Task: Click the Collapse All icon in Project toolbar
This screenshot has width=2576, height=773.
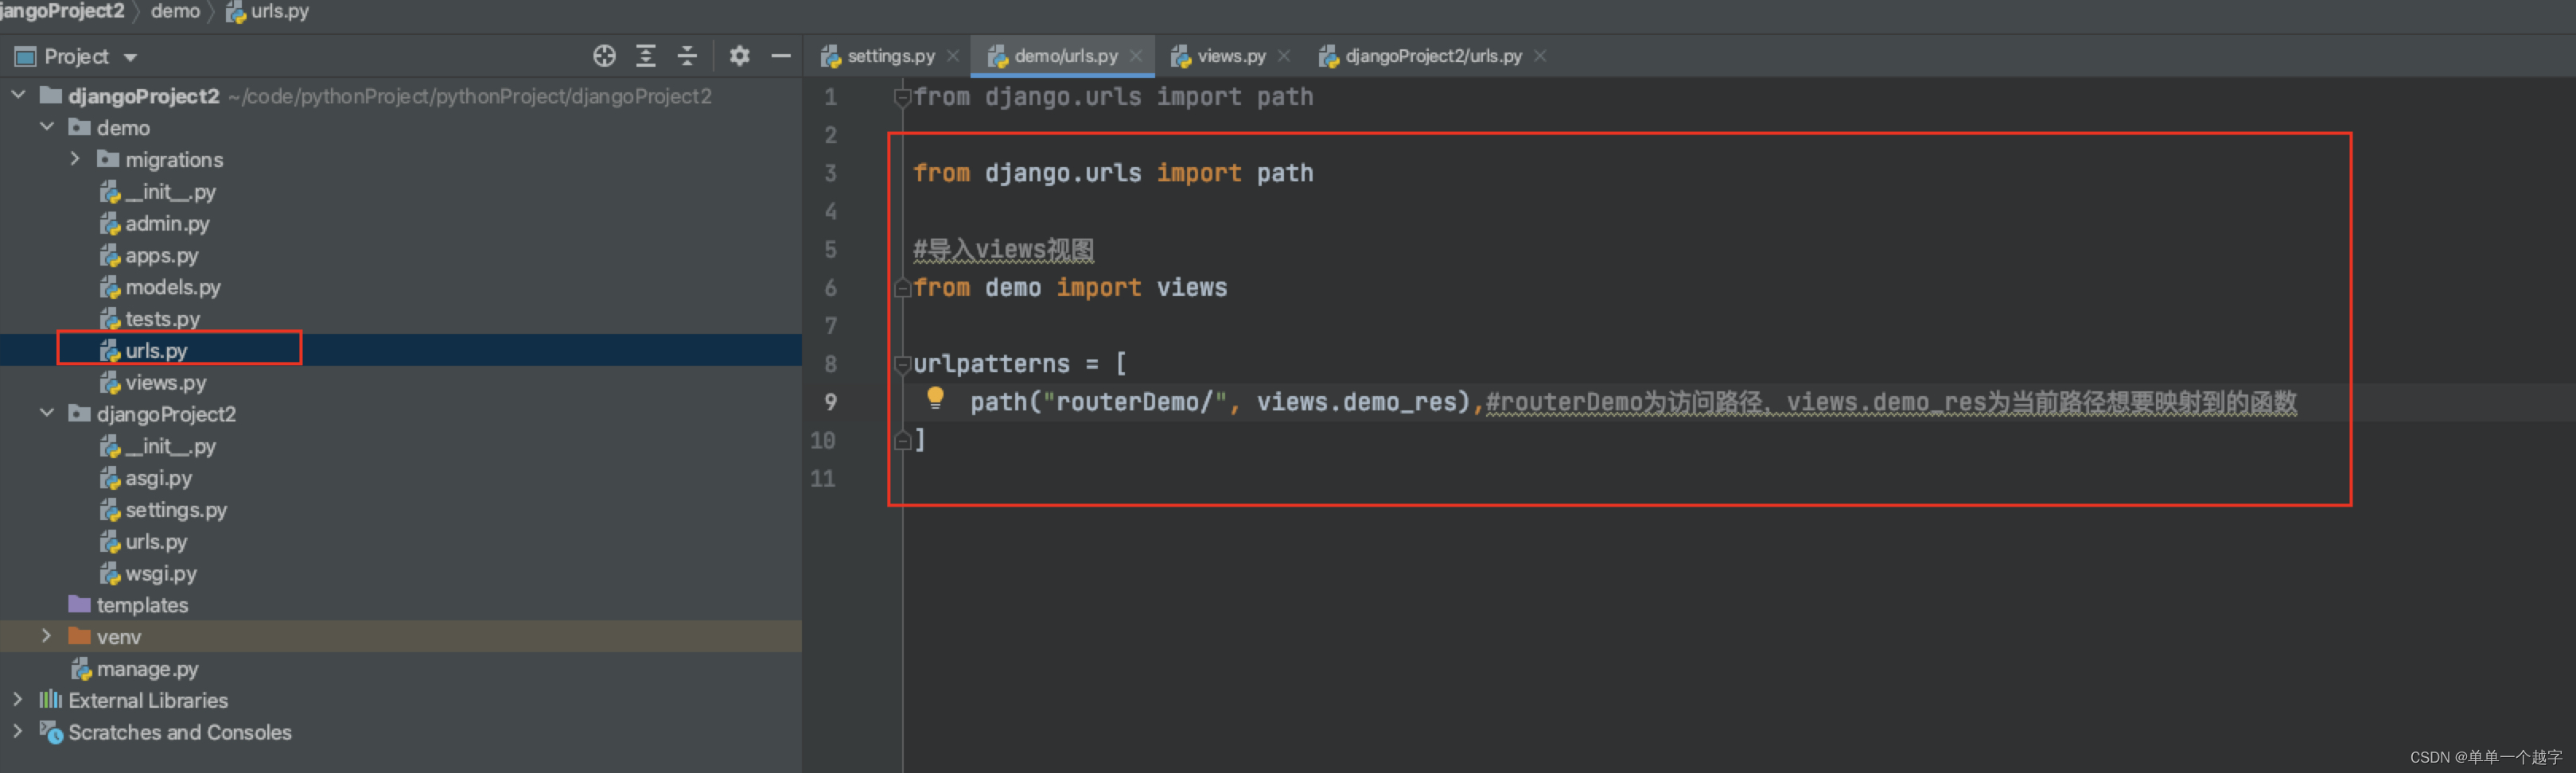Action: (687, 56)
